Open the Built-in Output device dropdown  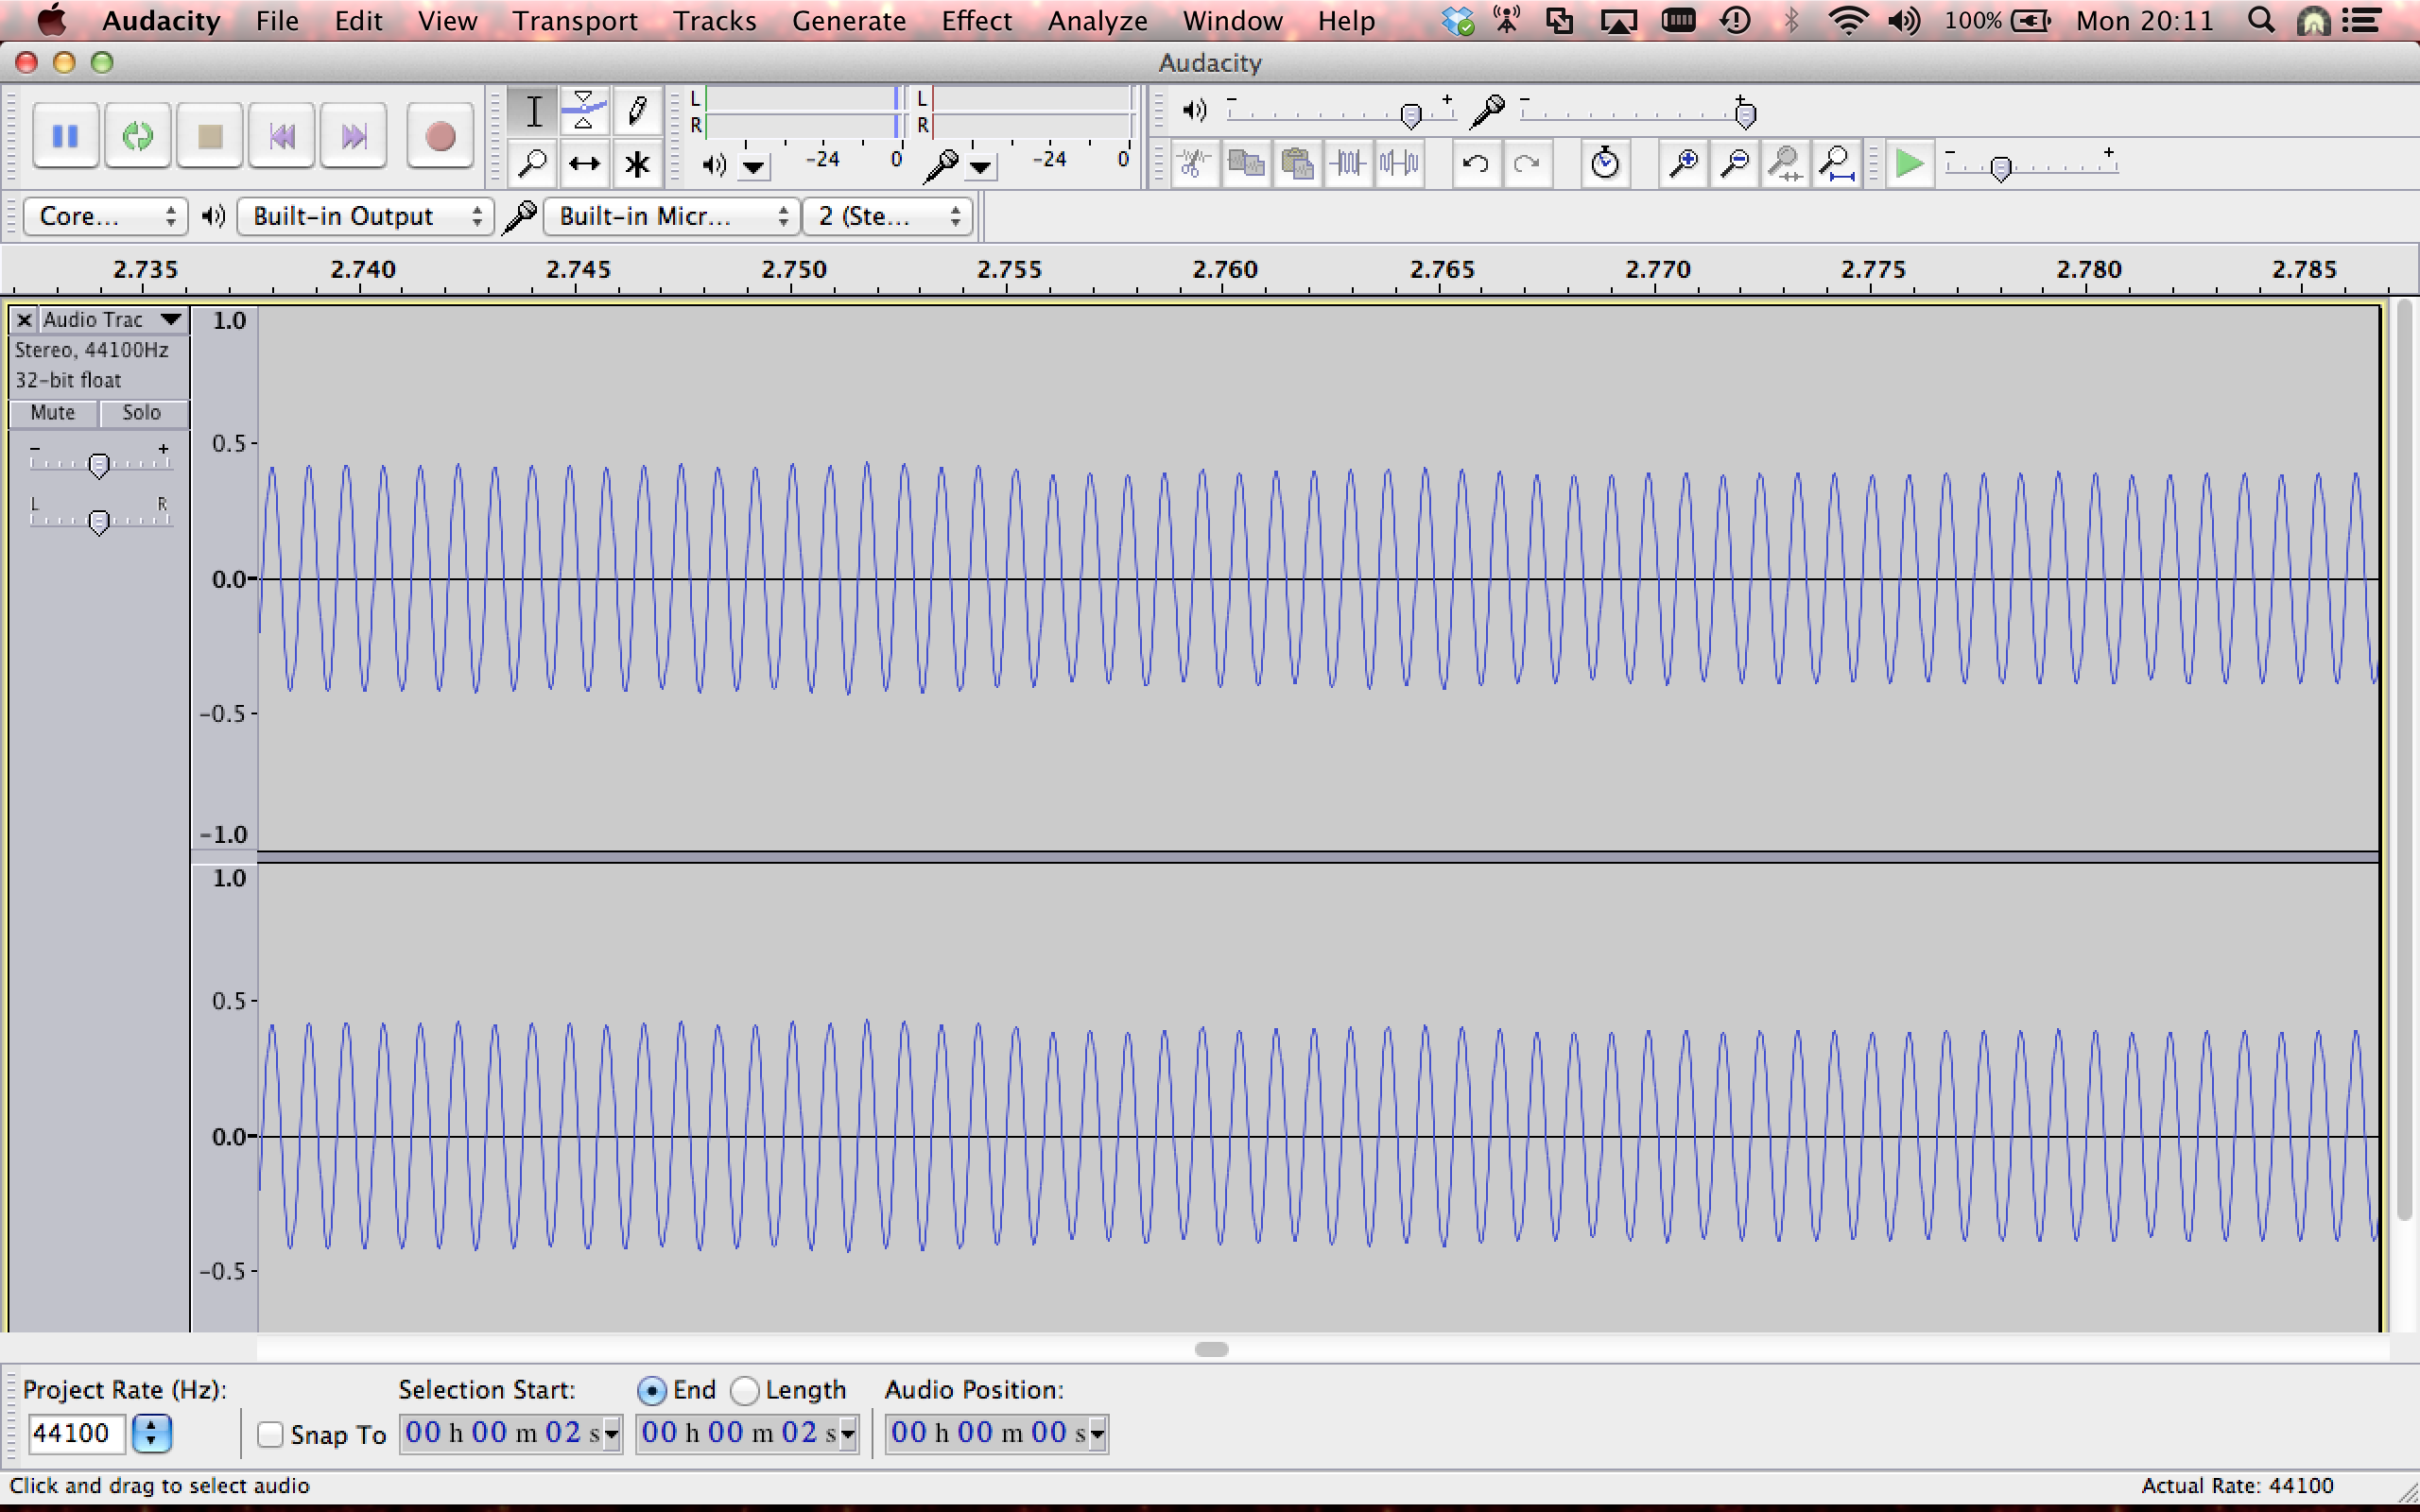coord(365,216)
